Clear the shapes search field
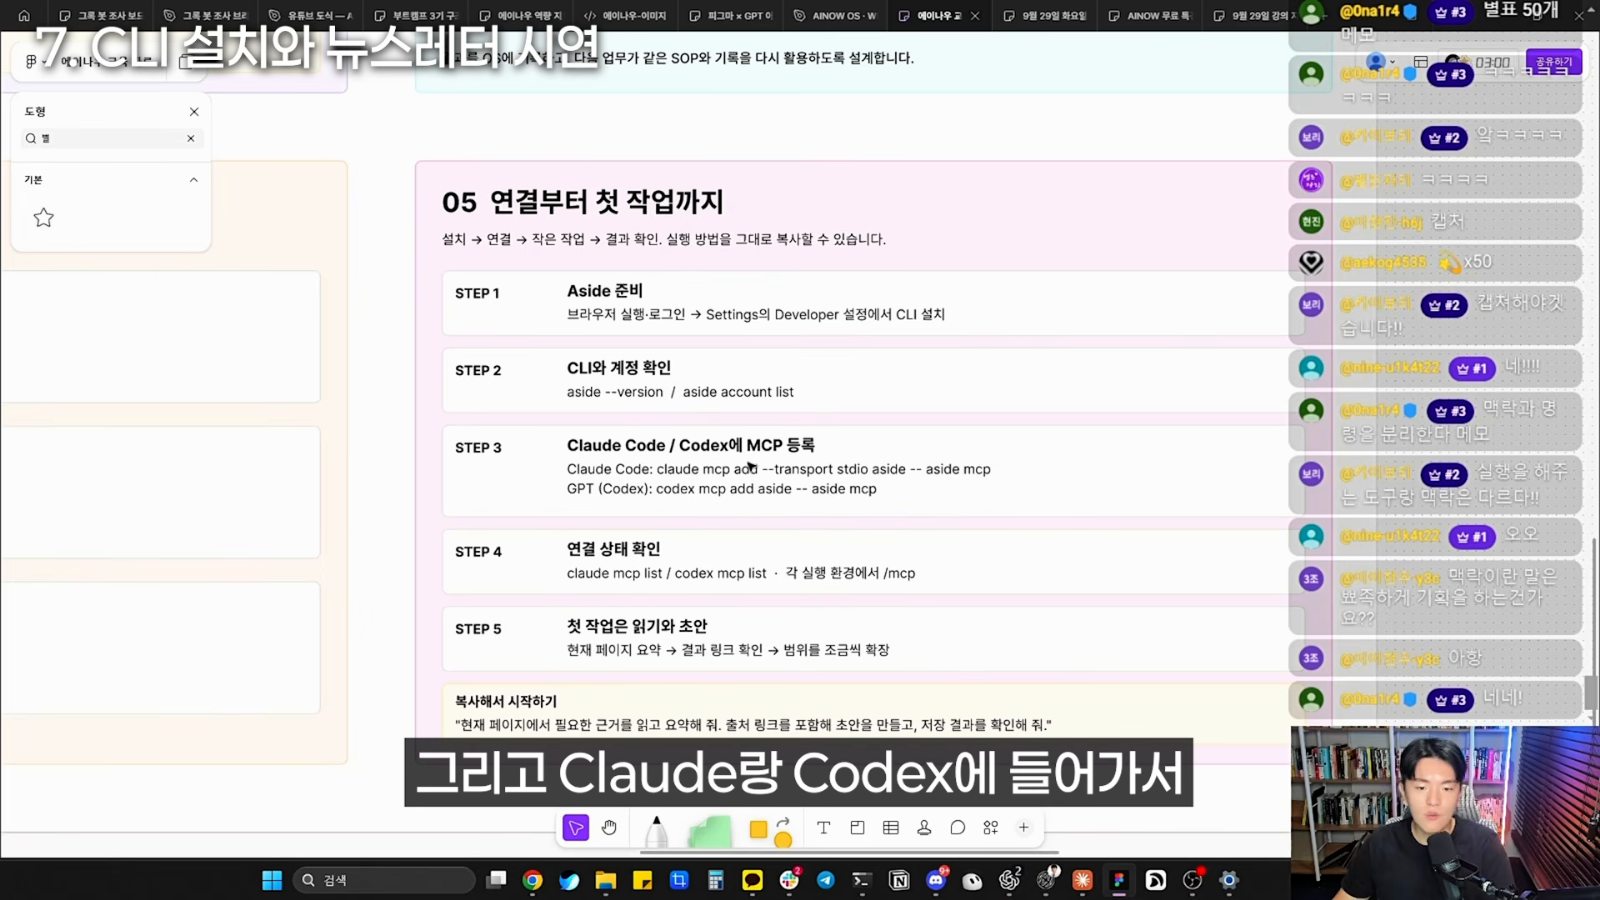The width and height of the screenshot is (1600, 900). [191, 139]
